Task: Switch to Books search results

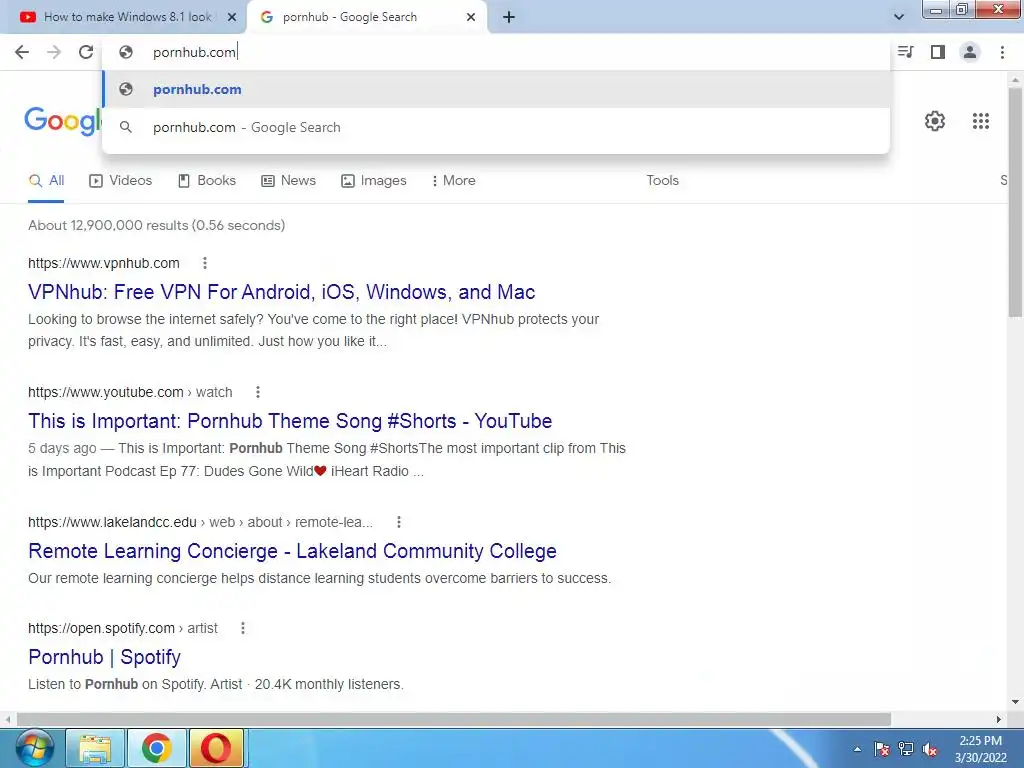Action: pyautogui.click(x=207, y=181)
